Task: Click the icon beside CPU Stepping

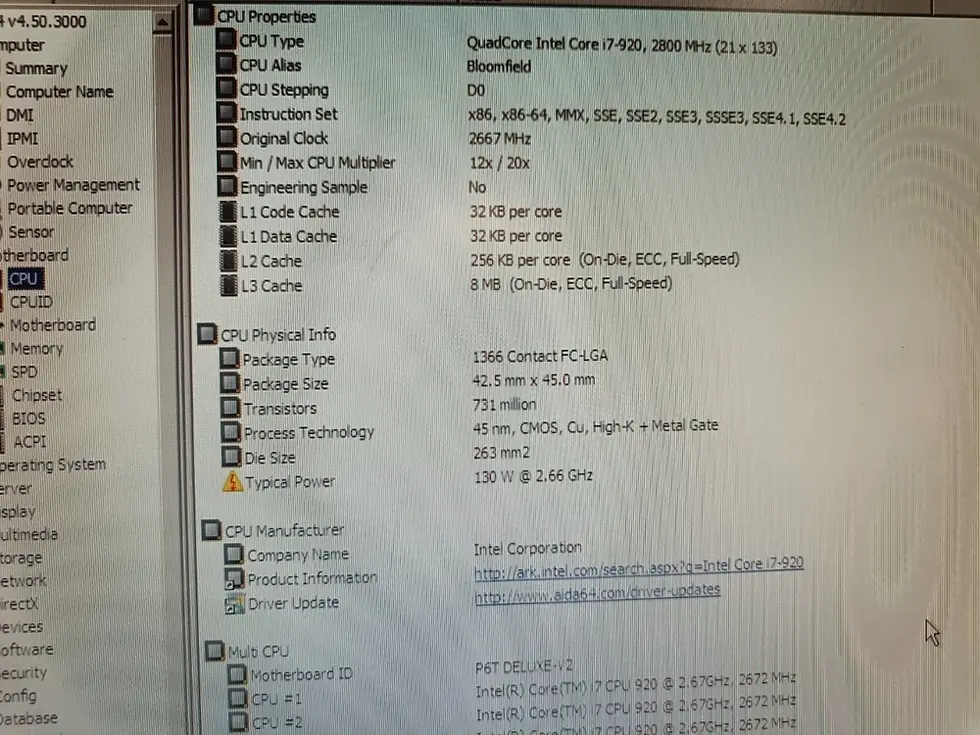Action: click(226, 90)
